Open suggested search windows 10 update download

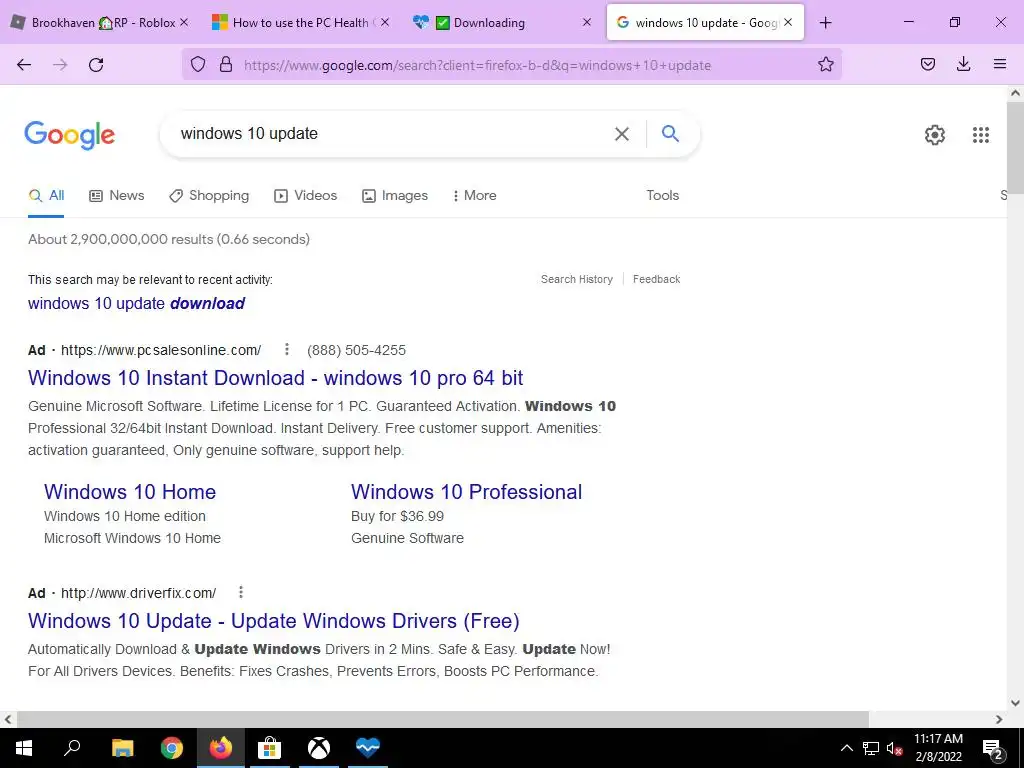click(136, 303)
